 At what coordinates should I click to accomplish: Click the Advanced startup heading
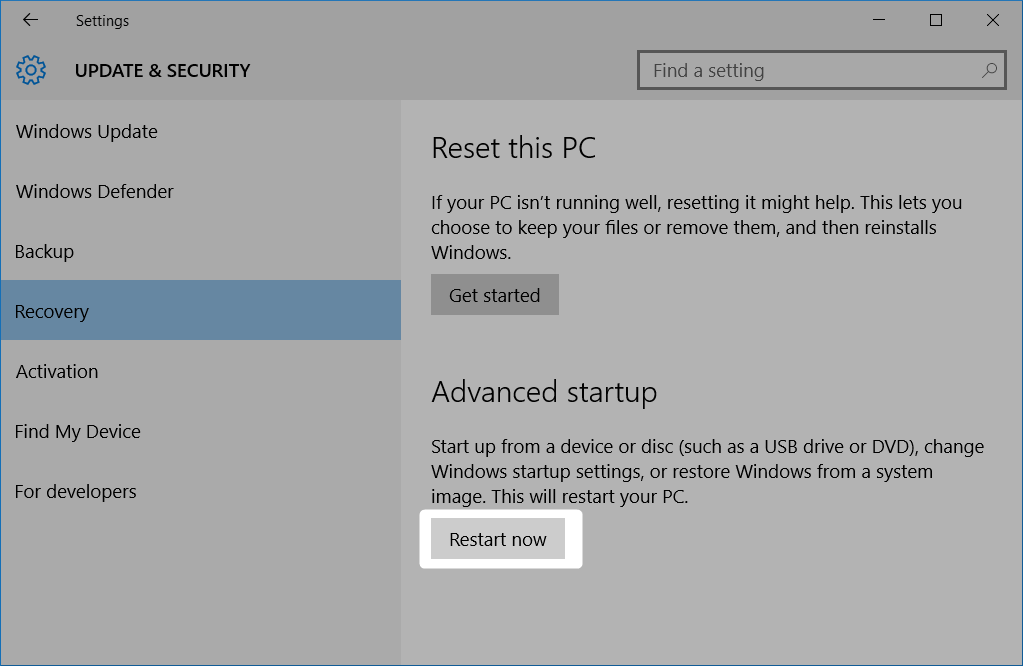click(x=544, y=393)
